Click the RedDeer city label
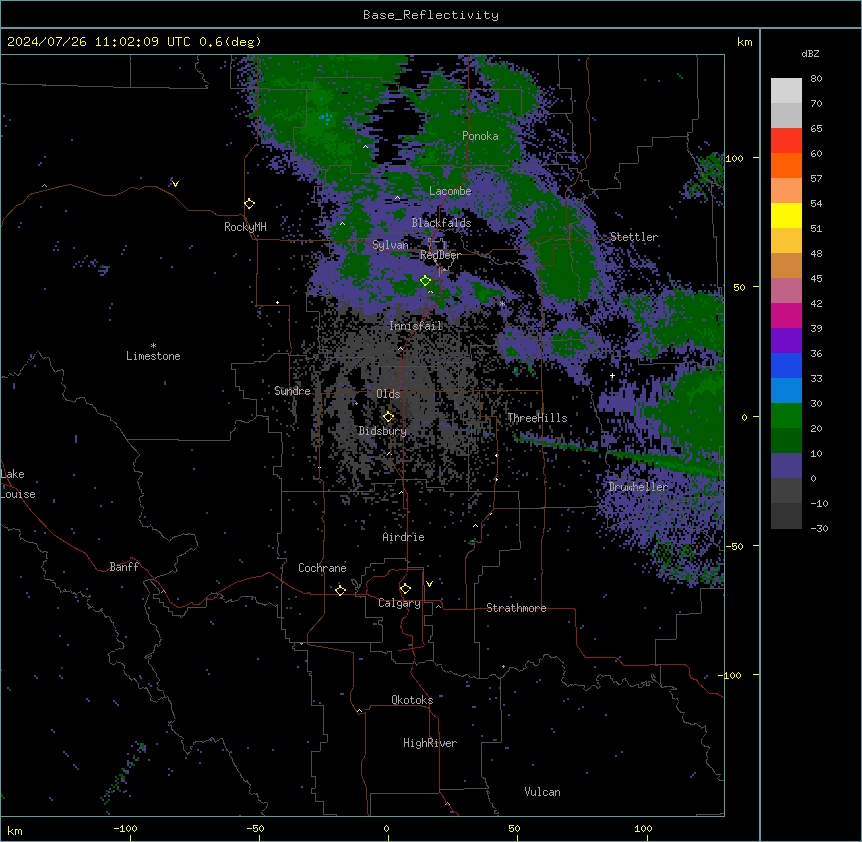This screenshot has height=842, width=862. 440,255
